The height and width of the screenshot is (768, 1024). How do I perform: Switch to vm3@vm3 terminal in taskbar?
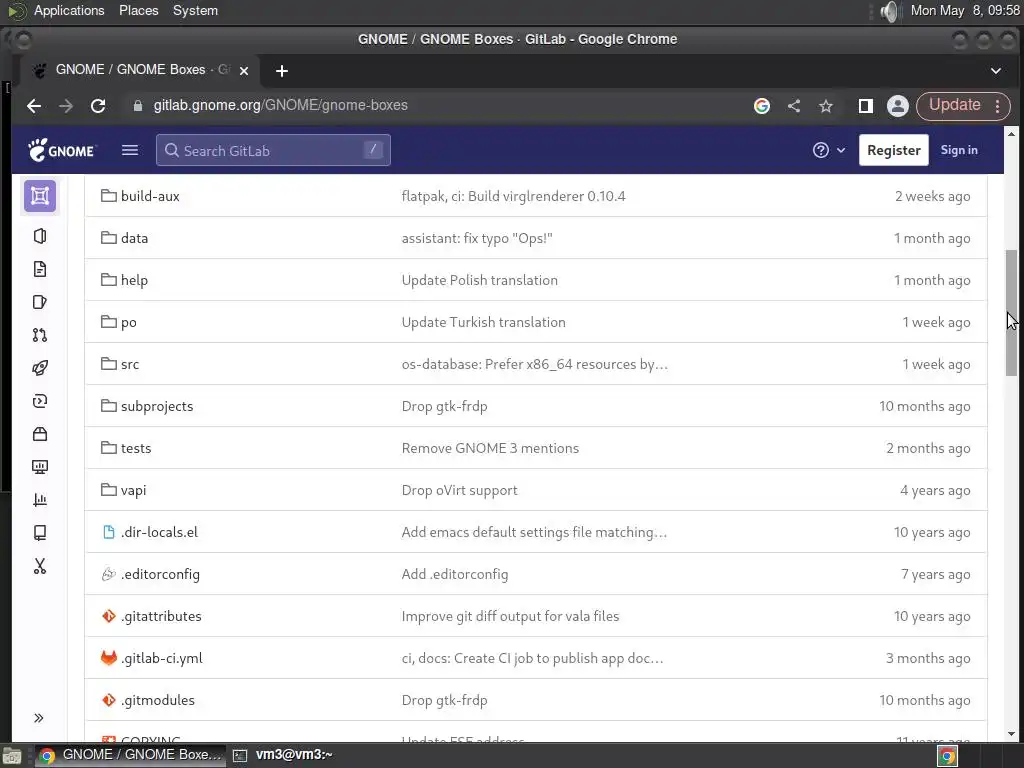click(x=283, y=755)
